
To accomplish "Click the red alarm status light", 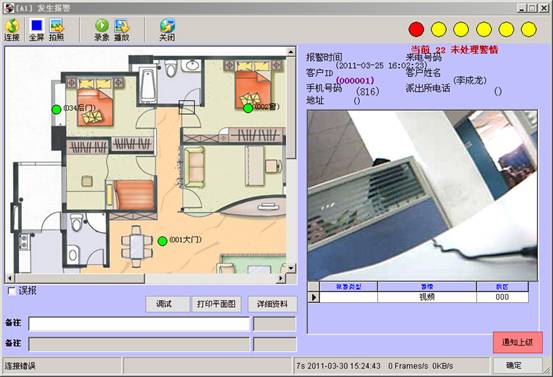I will pos(416,29).
